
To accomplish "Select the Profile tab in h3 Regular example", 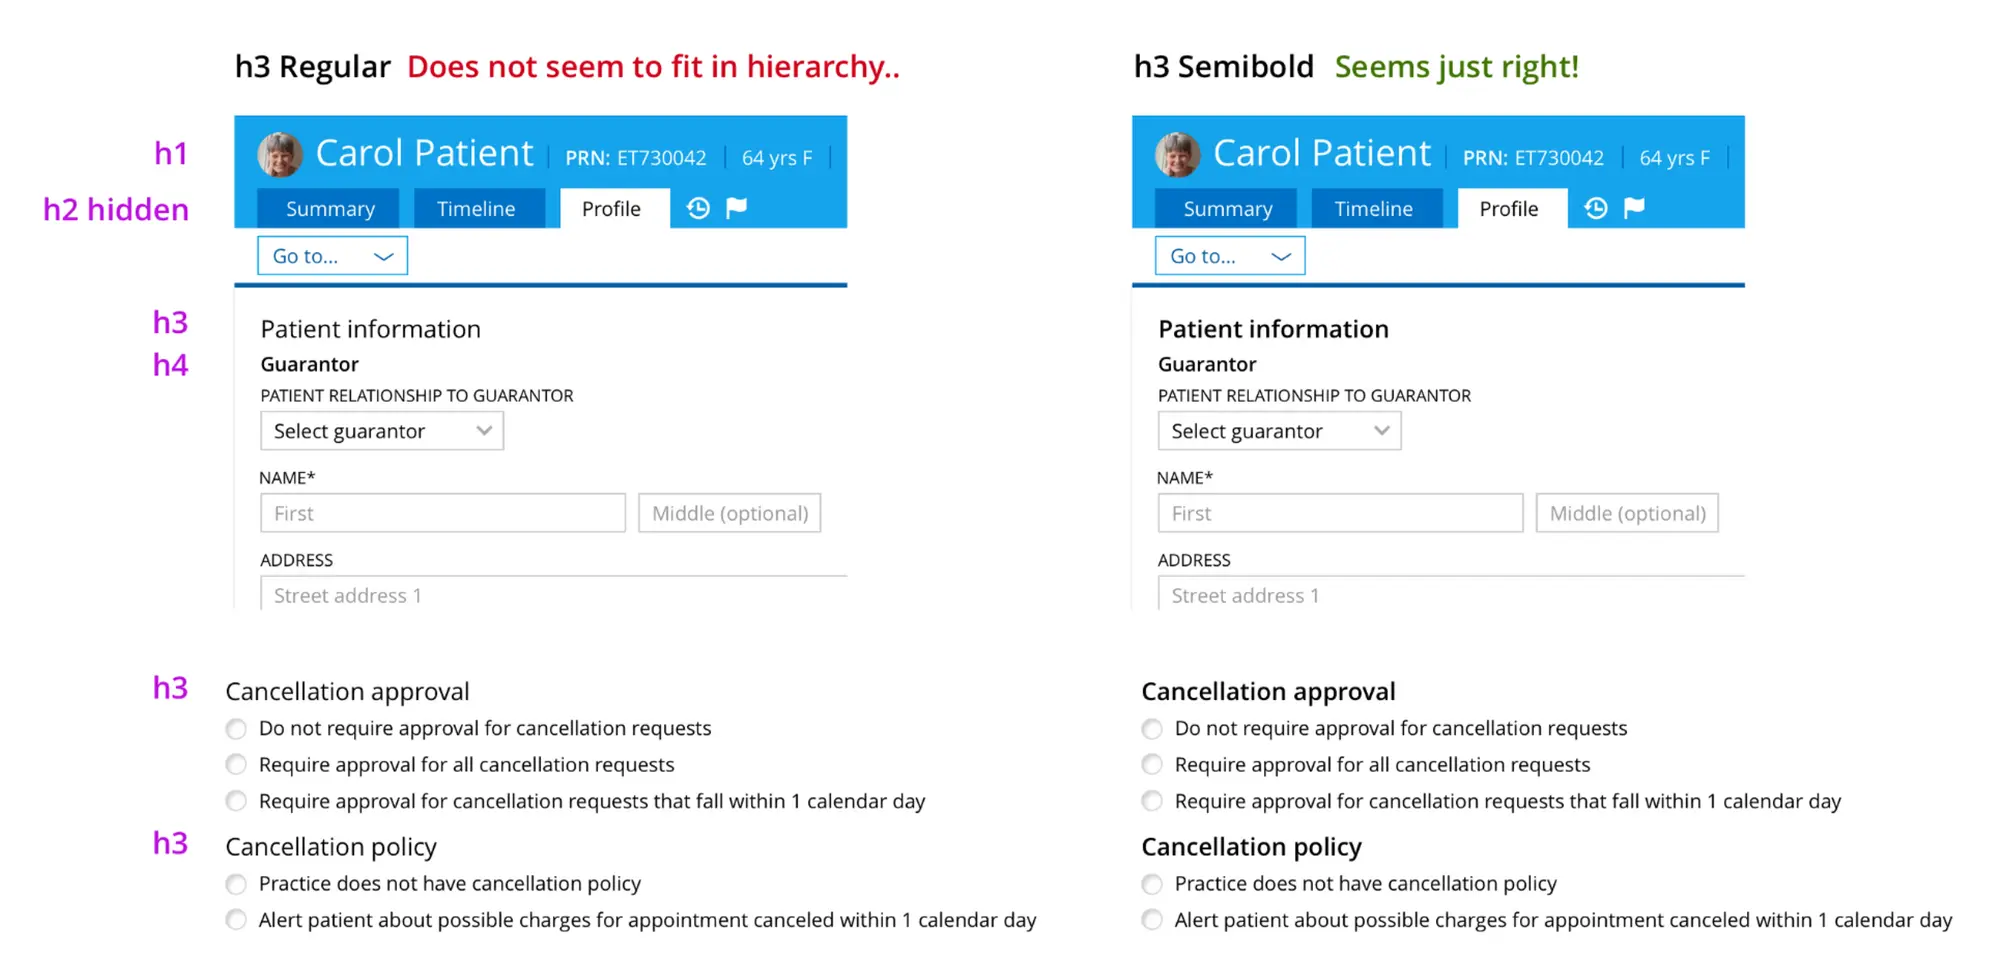I will [x=612, y=209].
